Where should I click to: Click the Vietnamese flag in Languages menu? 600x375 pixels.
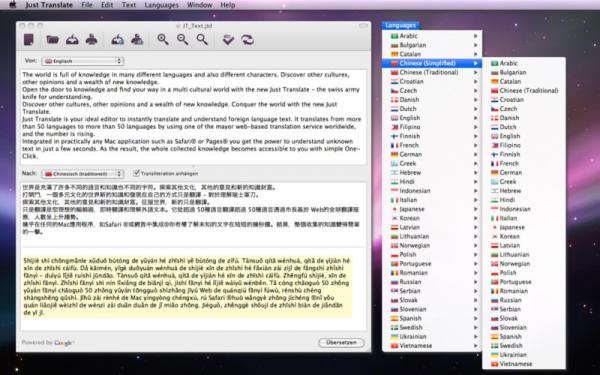pyautogui.click(x=394, y=346)
